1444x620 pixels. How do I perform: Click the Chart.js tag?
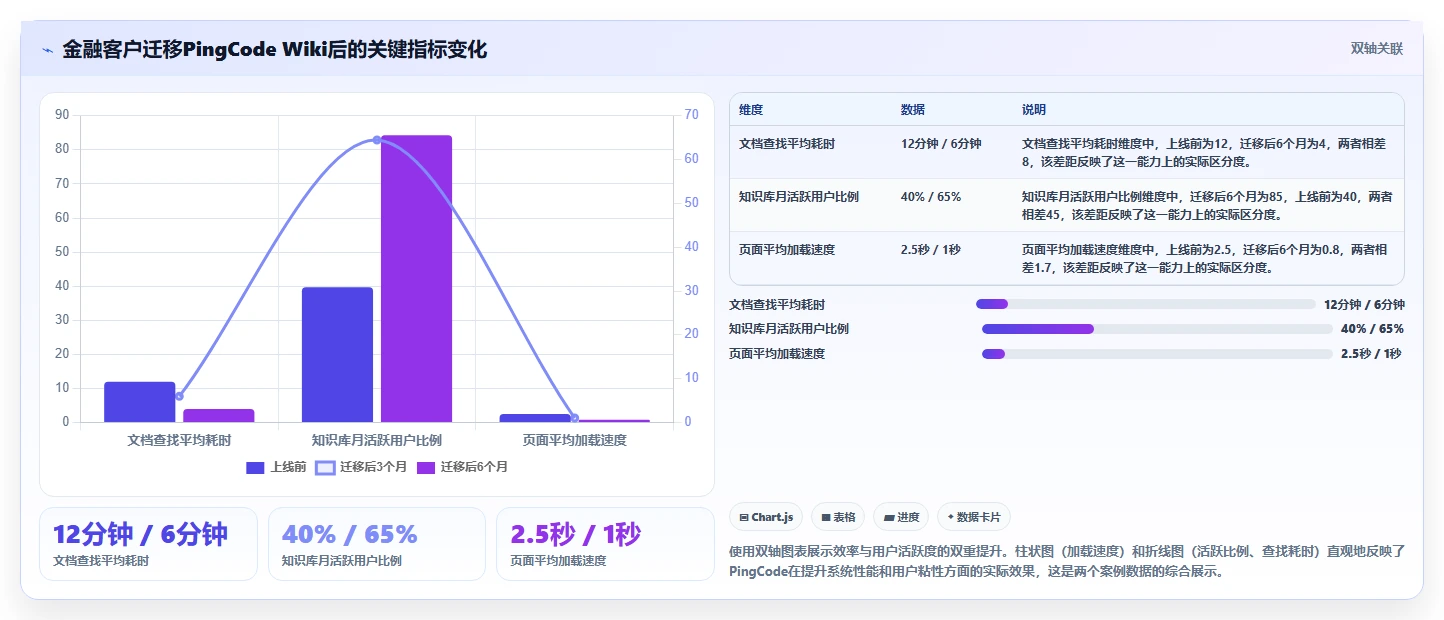click(x=766, y=517)
